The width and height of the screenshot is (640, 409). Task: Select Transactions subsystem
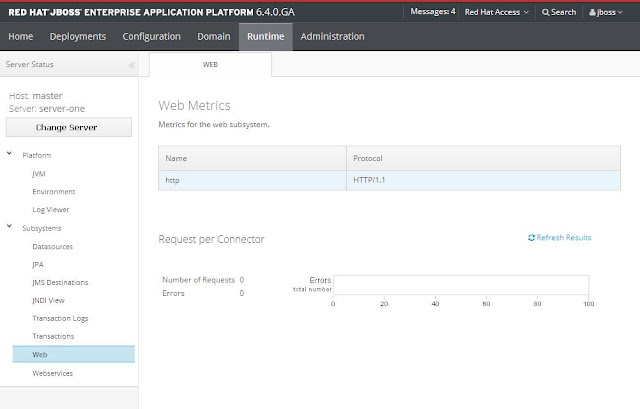53,336
